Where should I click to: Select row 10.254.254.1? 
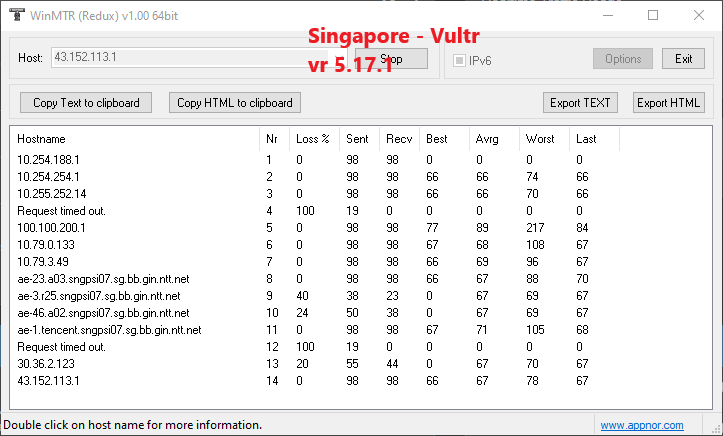[315, 177]
